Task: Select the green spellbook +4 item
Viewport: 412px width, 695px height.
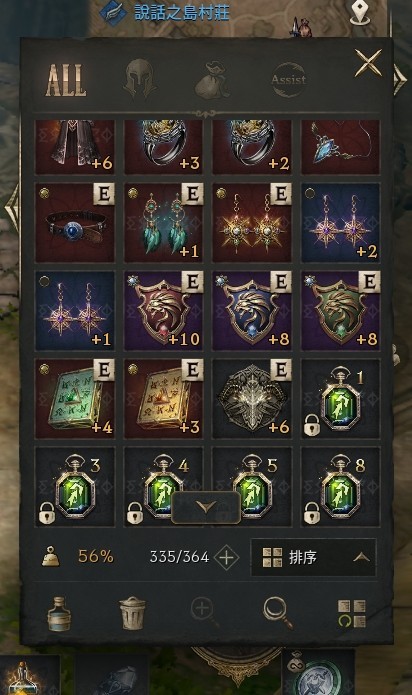Action: (75, 399)
